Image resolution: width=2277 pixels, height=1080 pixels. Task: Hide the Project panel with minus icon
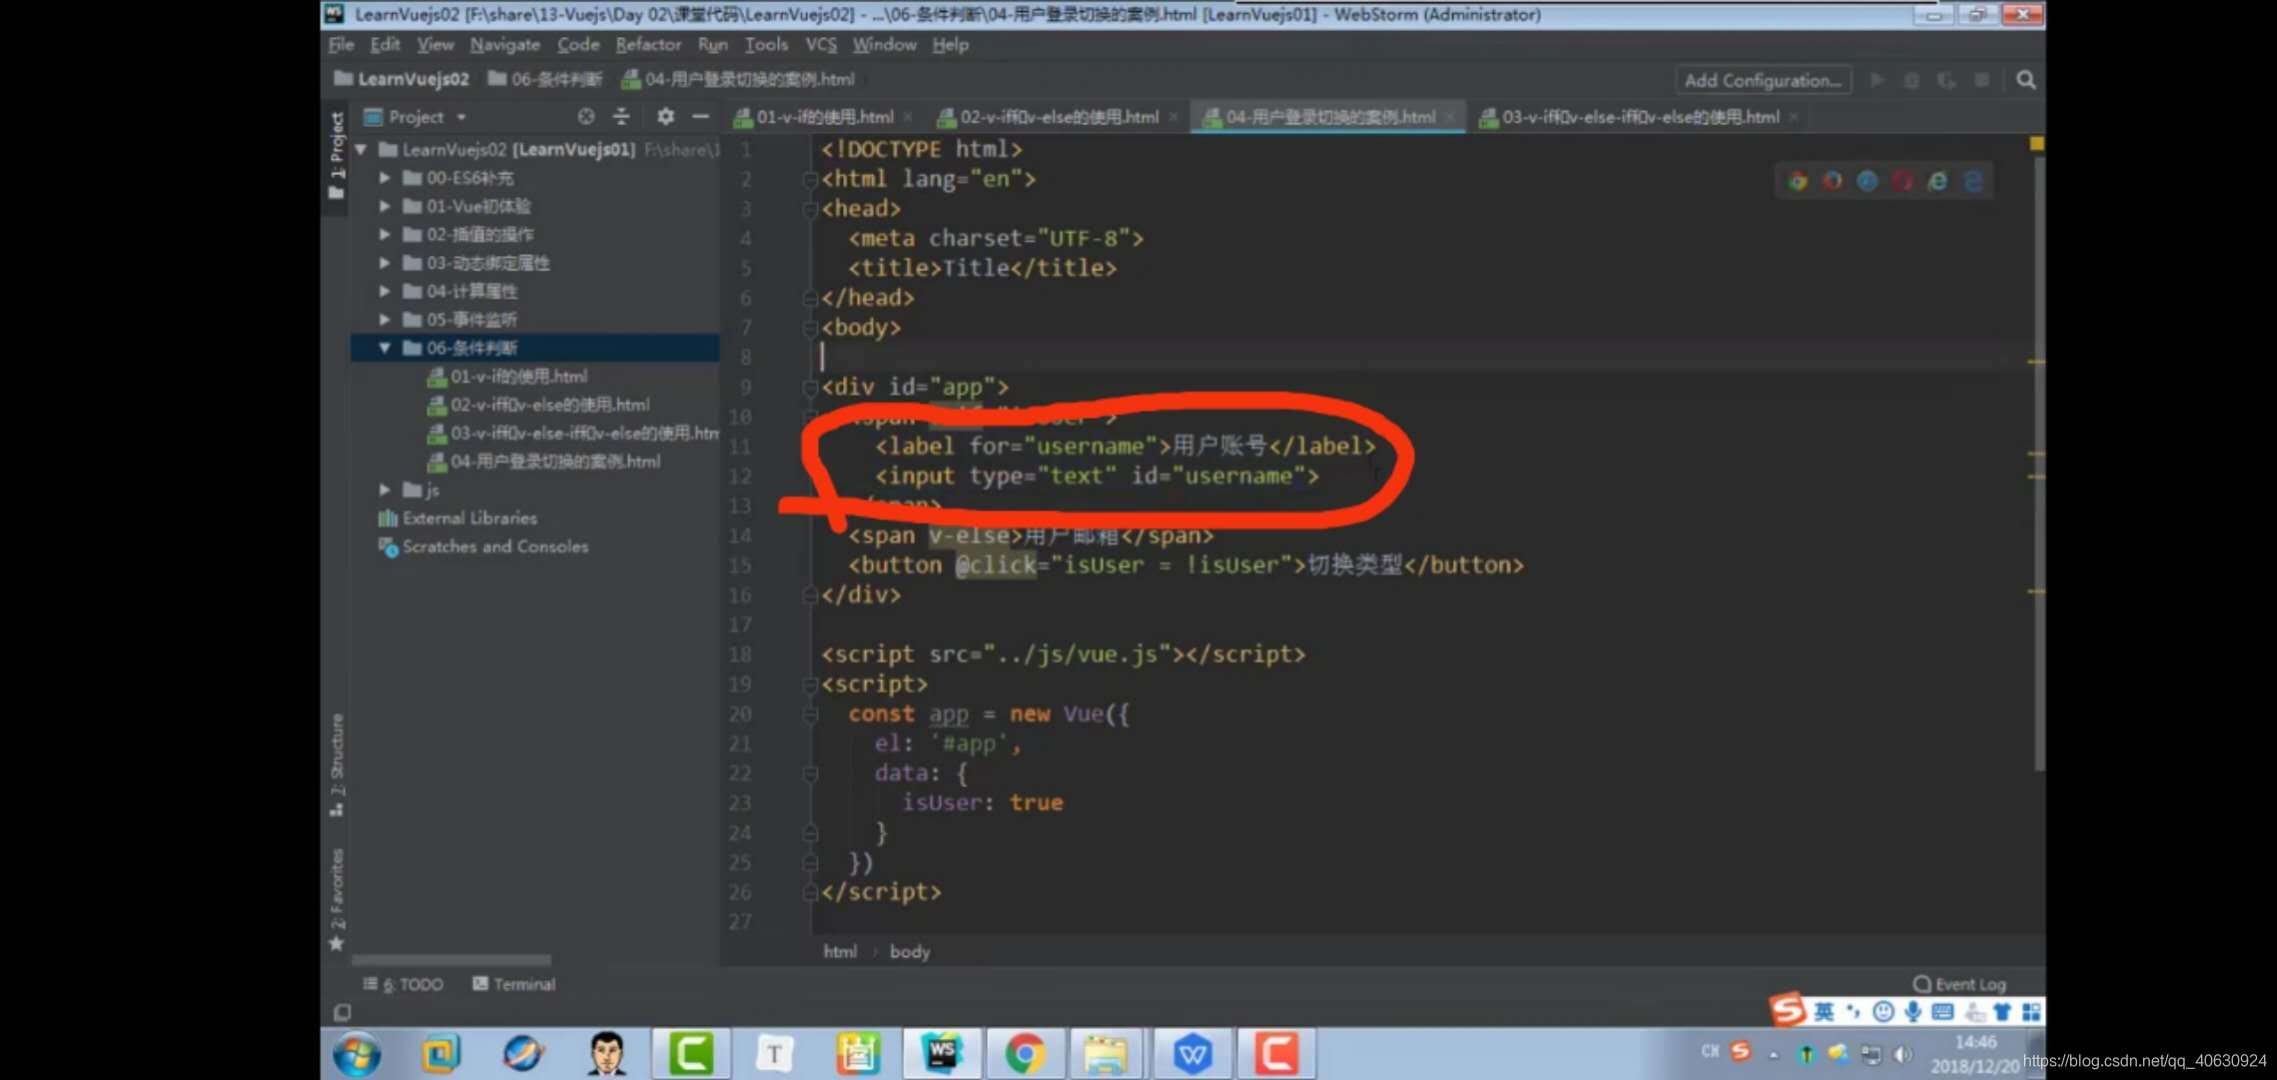700,117
